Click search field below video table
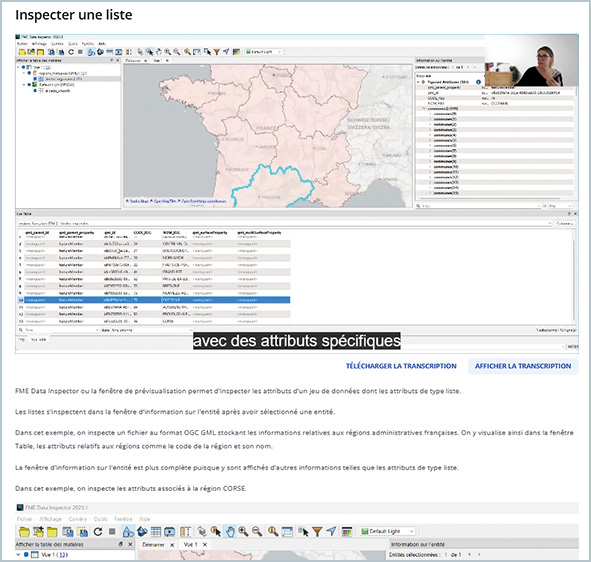Screen dimensions: 591x562 (x=58, y=330)
